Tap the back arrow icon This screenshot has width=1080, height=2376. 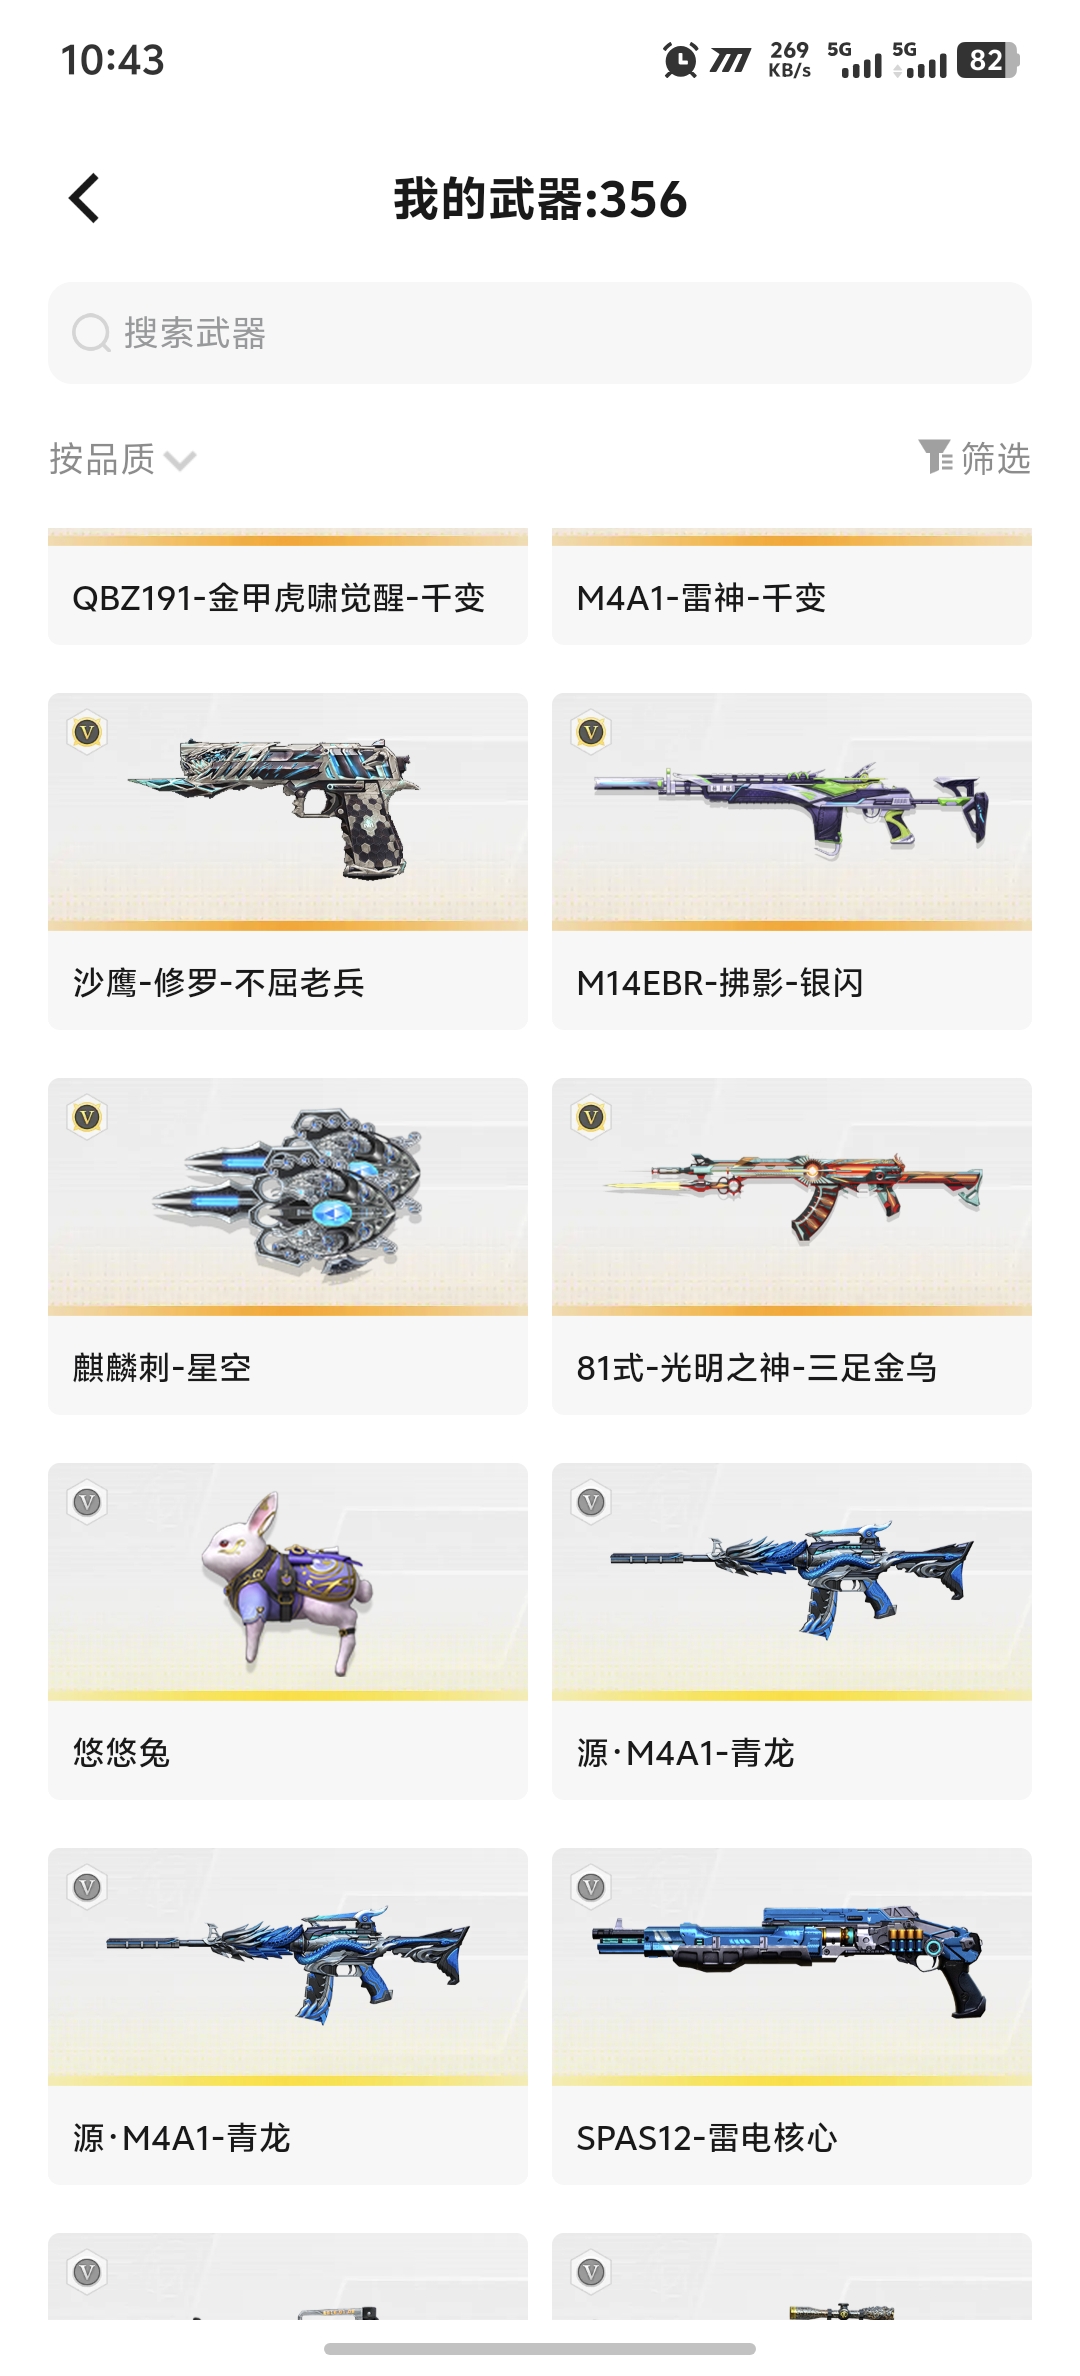tap(85, 198)
